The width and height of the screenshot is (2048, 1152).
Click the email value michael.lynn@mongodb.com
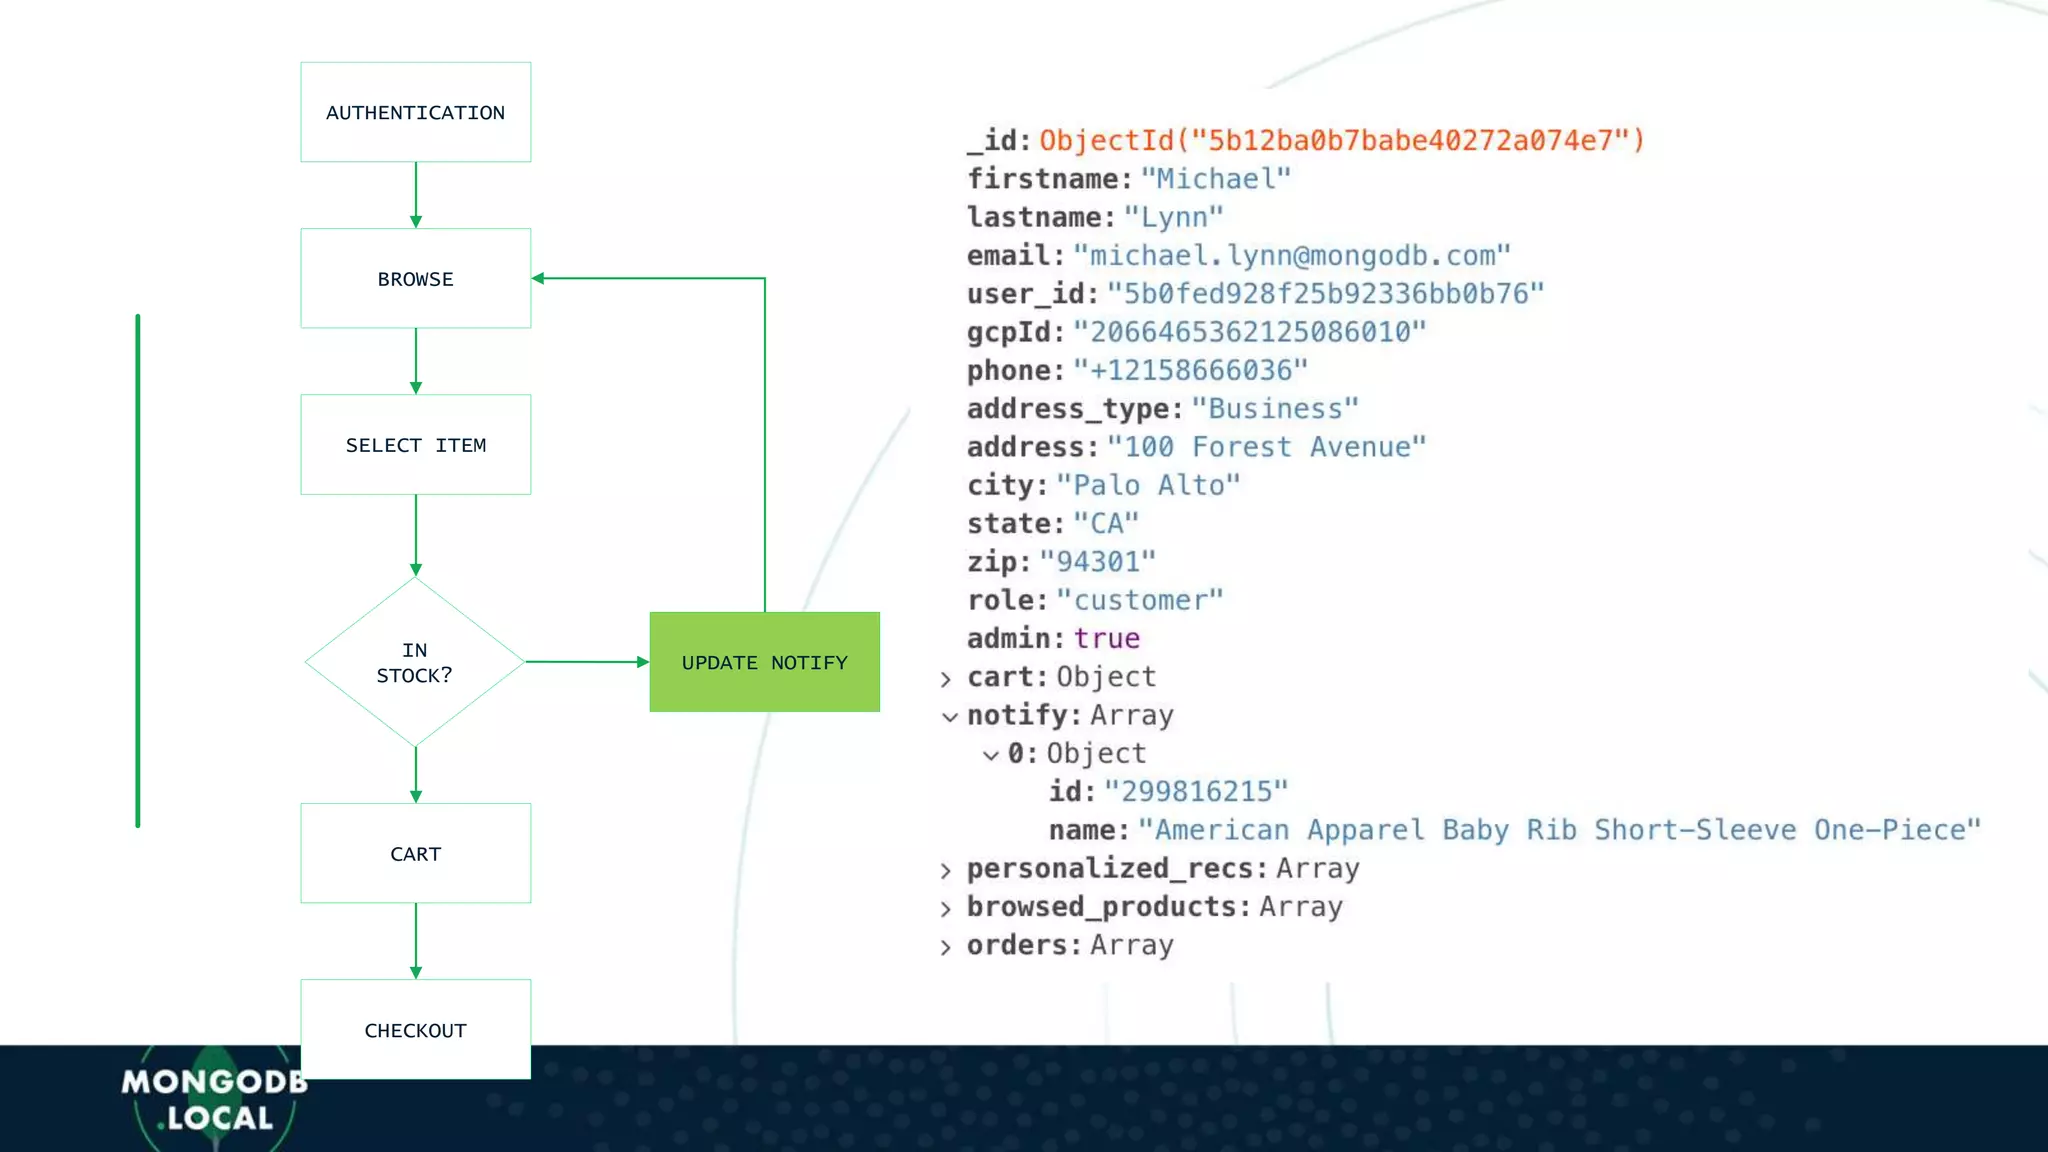[x=1291, y=256]
